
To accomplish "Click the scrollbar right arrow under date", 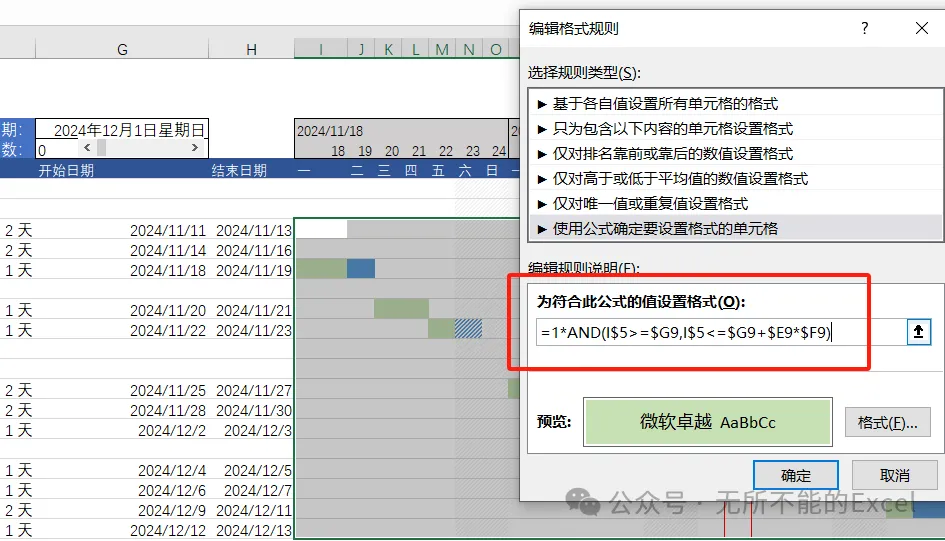I will pyautogui.click(x=195, y=147).
